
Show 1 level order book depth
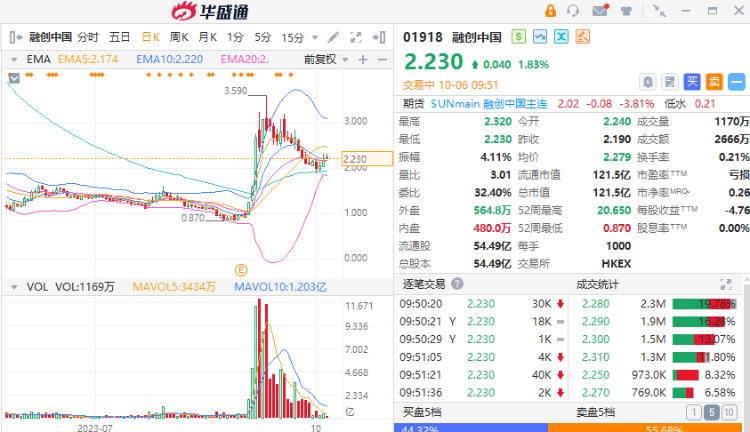pos(694,412)
